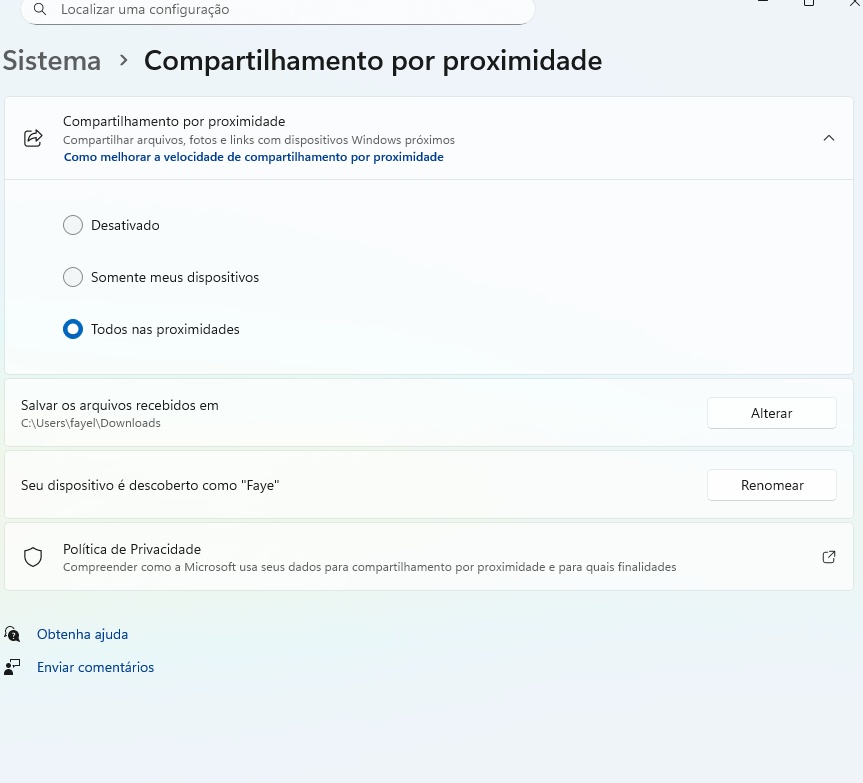Open the Sistema breadcrumb page
The image size is (863, 783).
51,60
